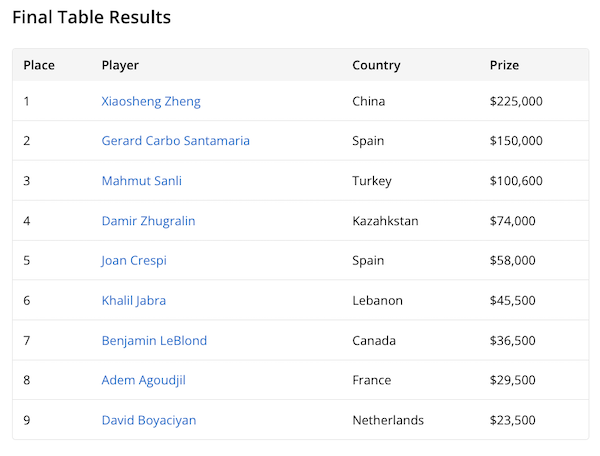Click Benjamin LeBlond link
600x456 pixels.
tap(154, 340)
